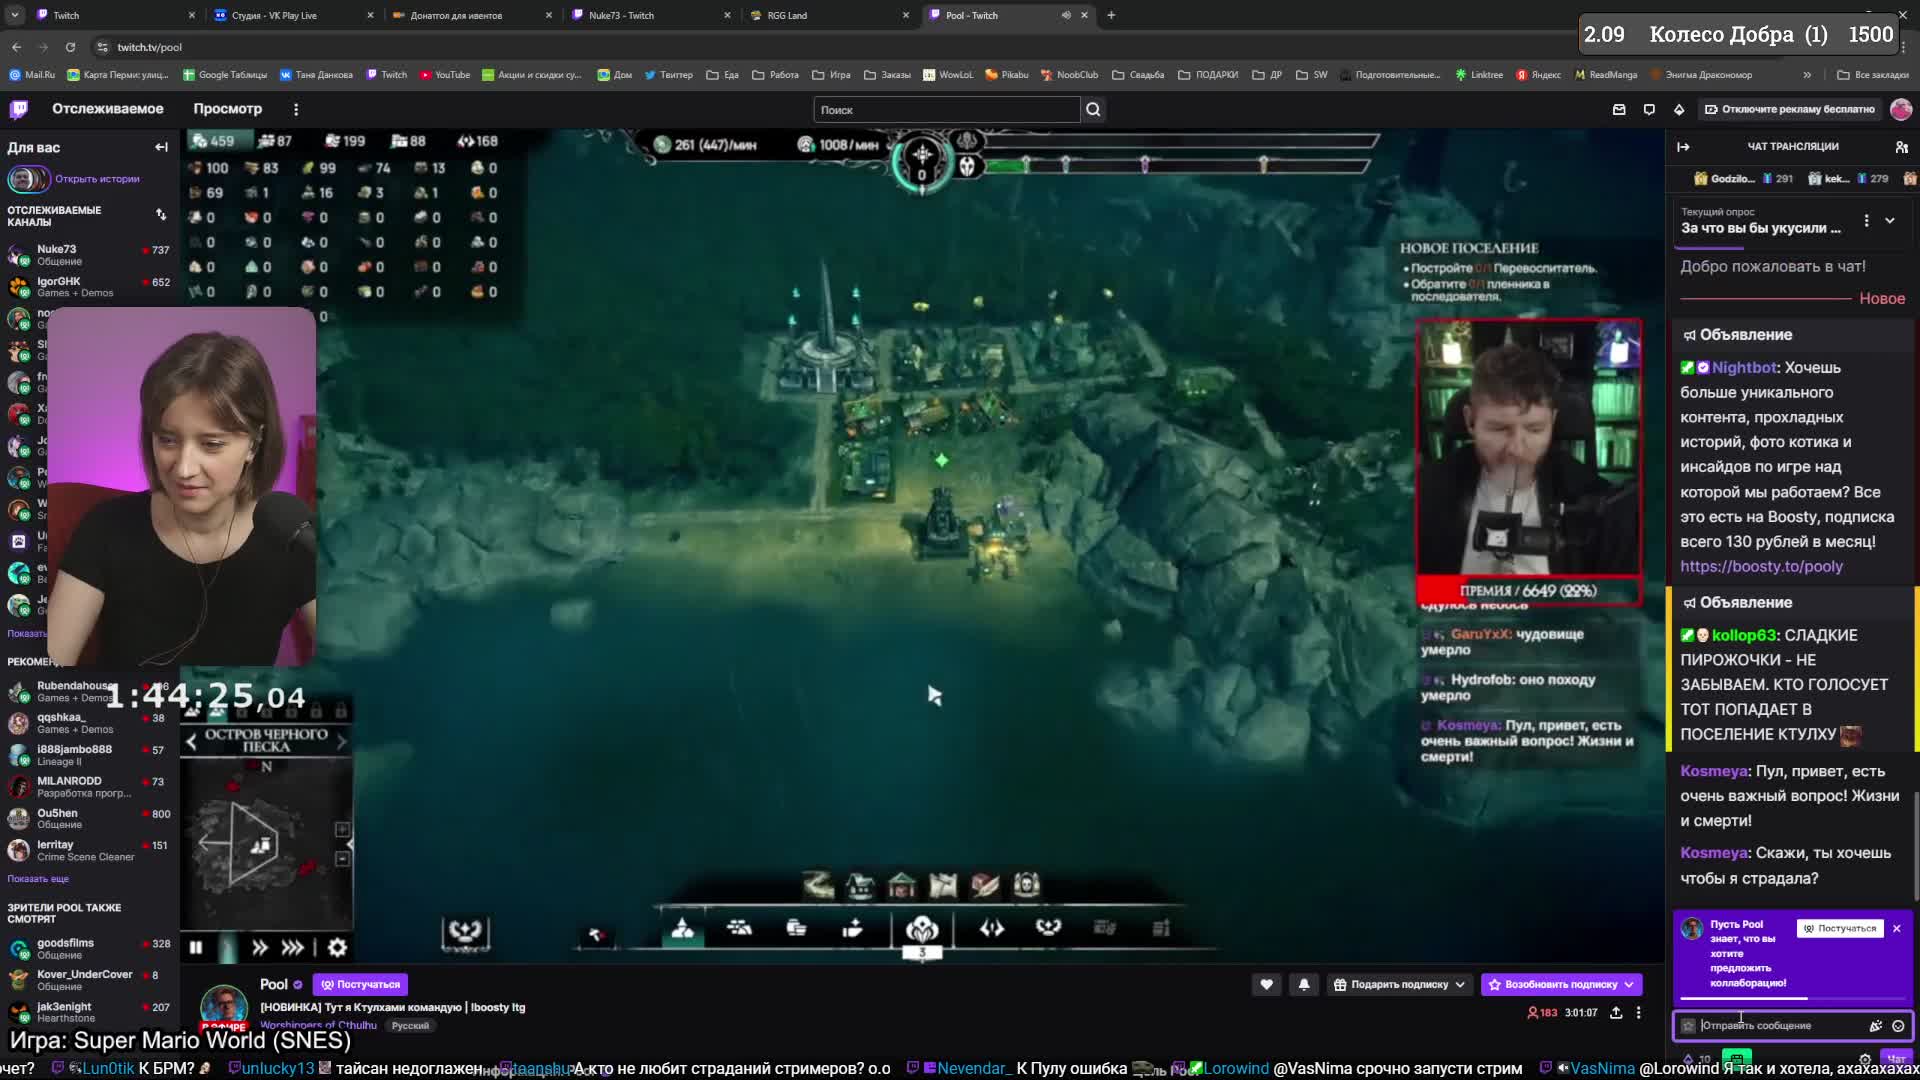The image size is (1920, 1080).
Task: Open MILANORDD recommended channel
Action: 88,786
